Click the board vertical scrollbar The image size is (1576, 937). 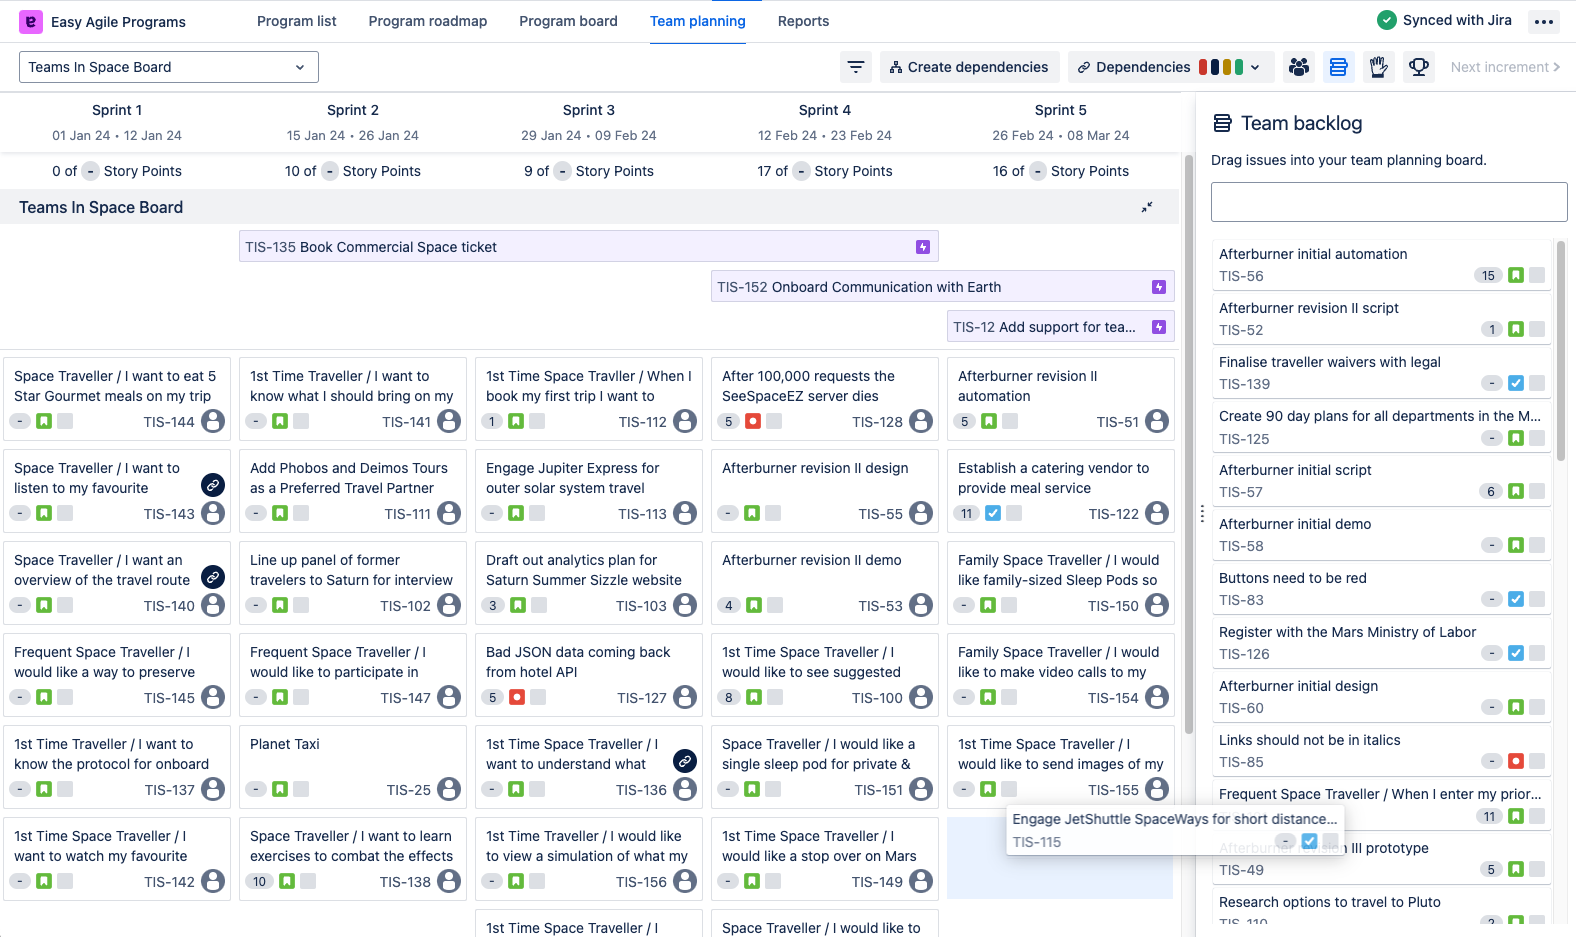tap(1189, 444)
